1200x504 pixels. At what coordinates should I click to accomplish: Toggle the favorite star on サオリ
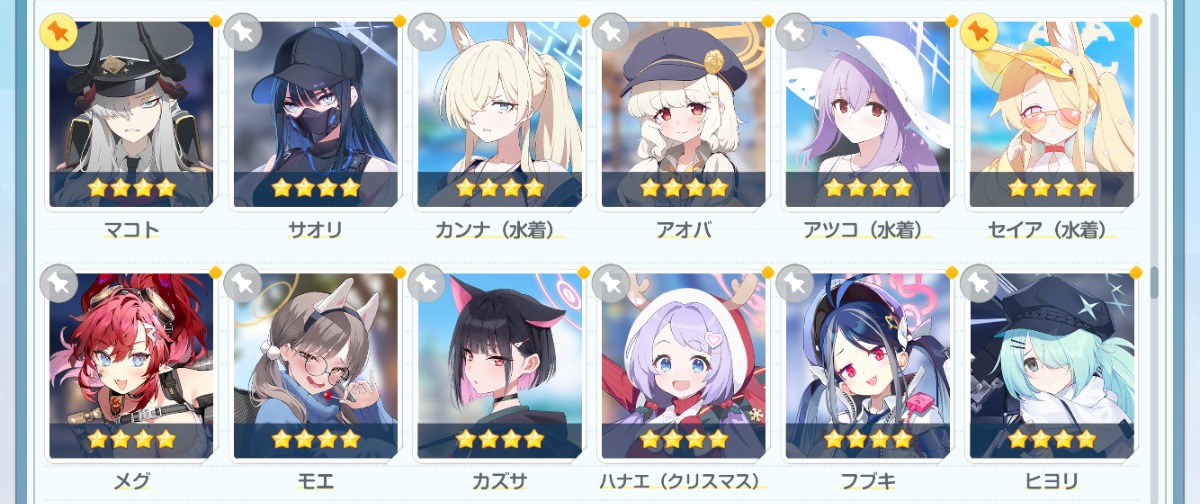click(x=243, y=32)
